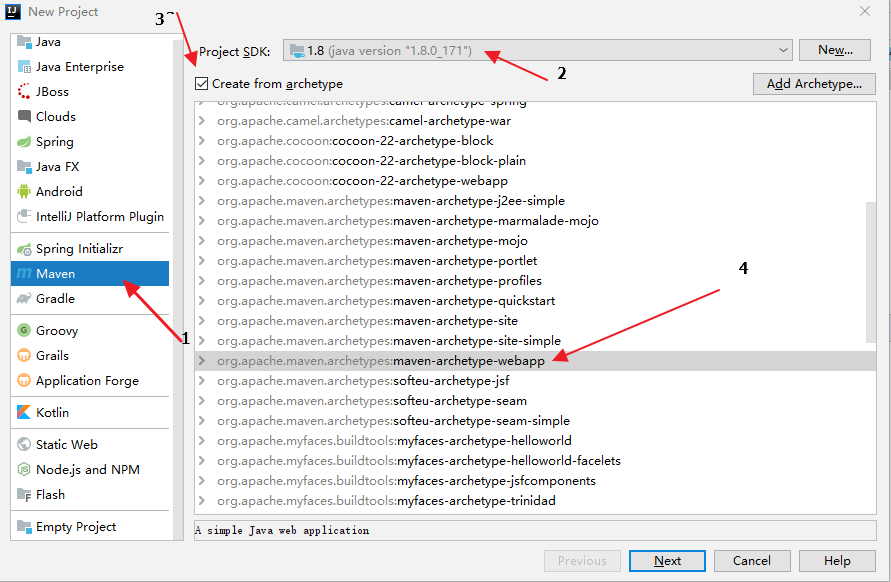The height and width of the screenshot is (582, 891).
Task: Click the disabled Previous button
Action: [x=582, y=560]
